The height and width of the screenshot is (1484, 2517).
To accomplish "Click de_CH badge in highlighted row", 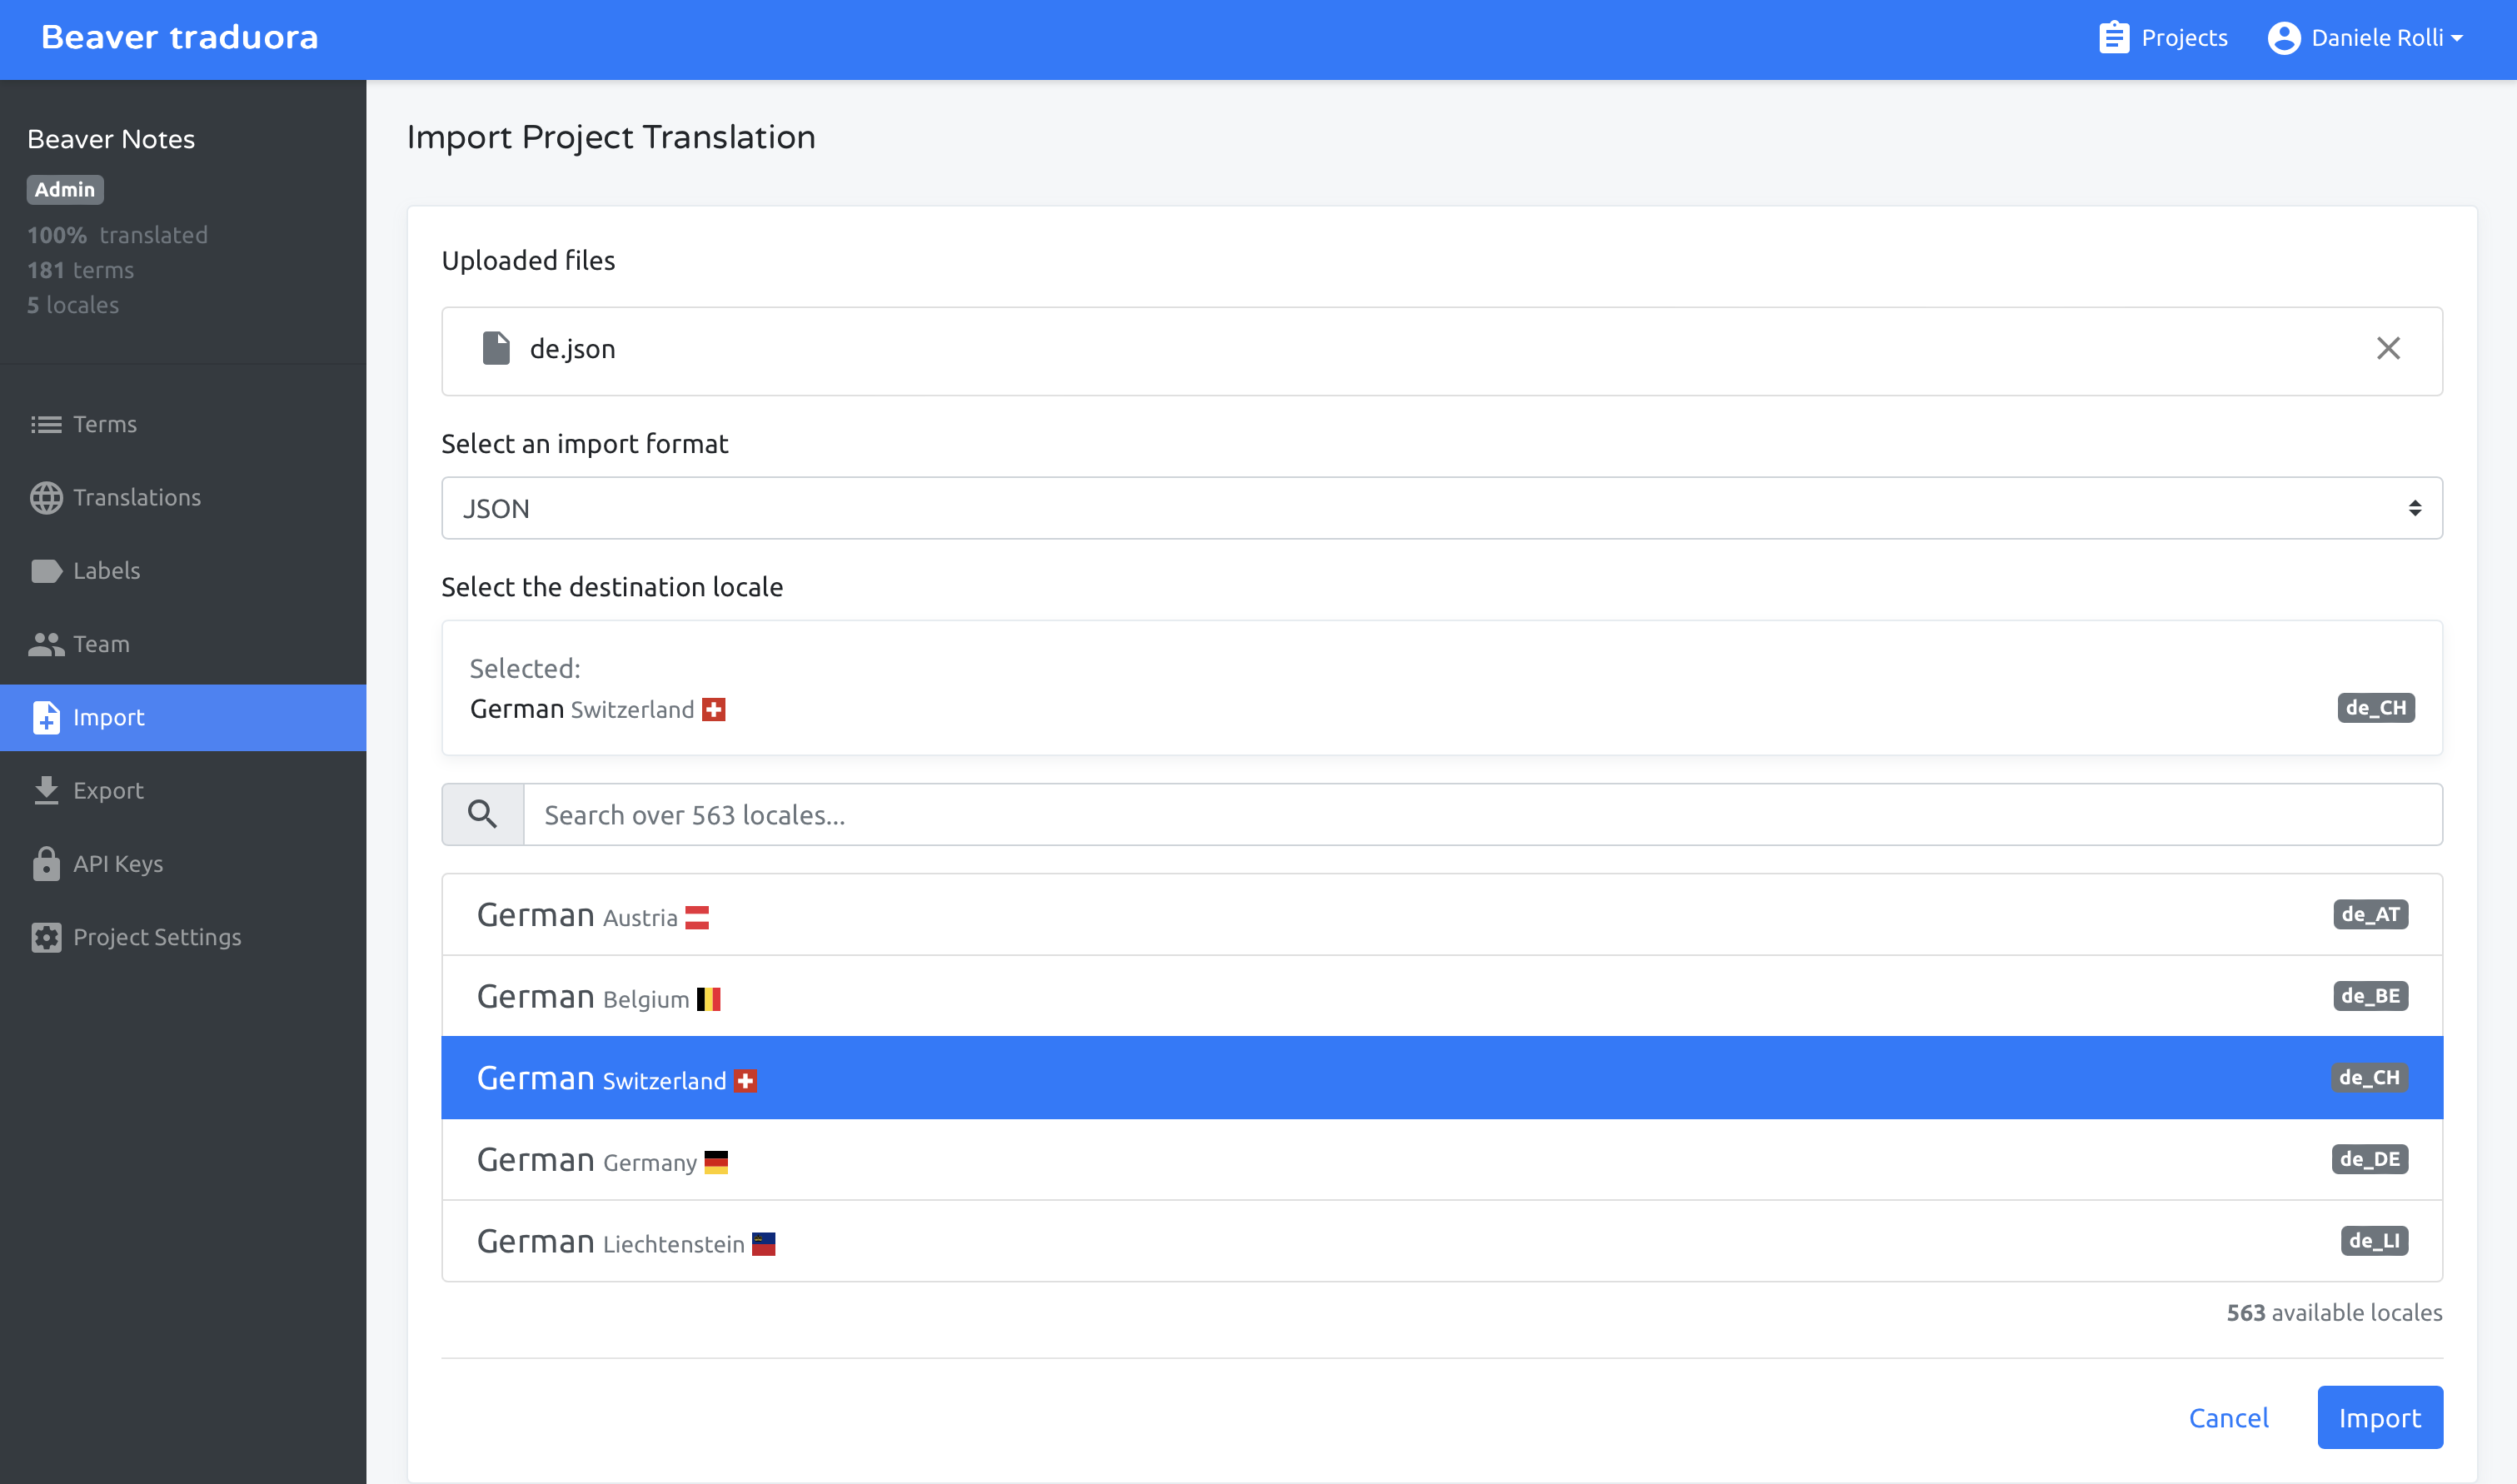I will pos(2370,1077).
